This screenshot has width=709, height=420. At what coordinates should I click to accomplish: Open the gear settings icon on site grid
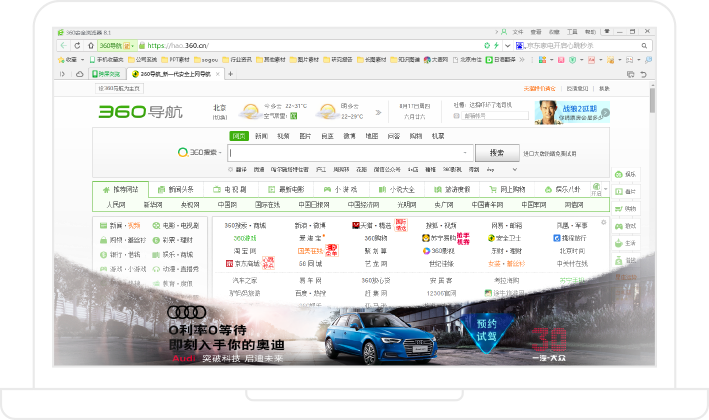pyautogui.click(x=603, y=222)
